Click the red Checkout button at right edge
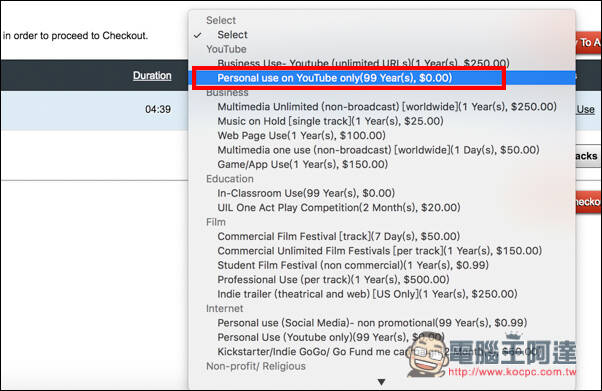Image resolution: width=602 pixels, height=391 pixels. pos(587,202)
